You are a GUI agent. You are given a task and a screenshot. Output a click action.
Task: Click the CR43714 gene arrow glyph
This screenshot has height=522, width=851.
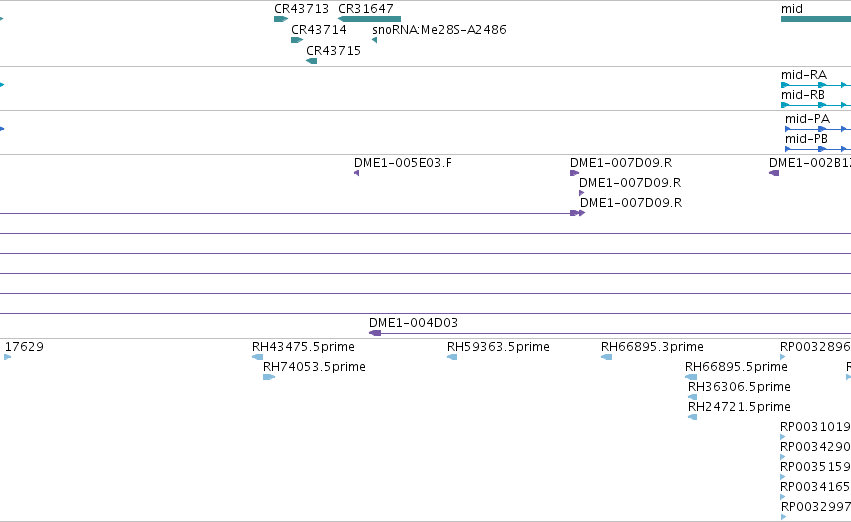[x=297, y=40]
